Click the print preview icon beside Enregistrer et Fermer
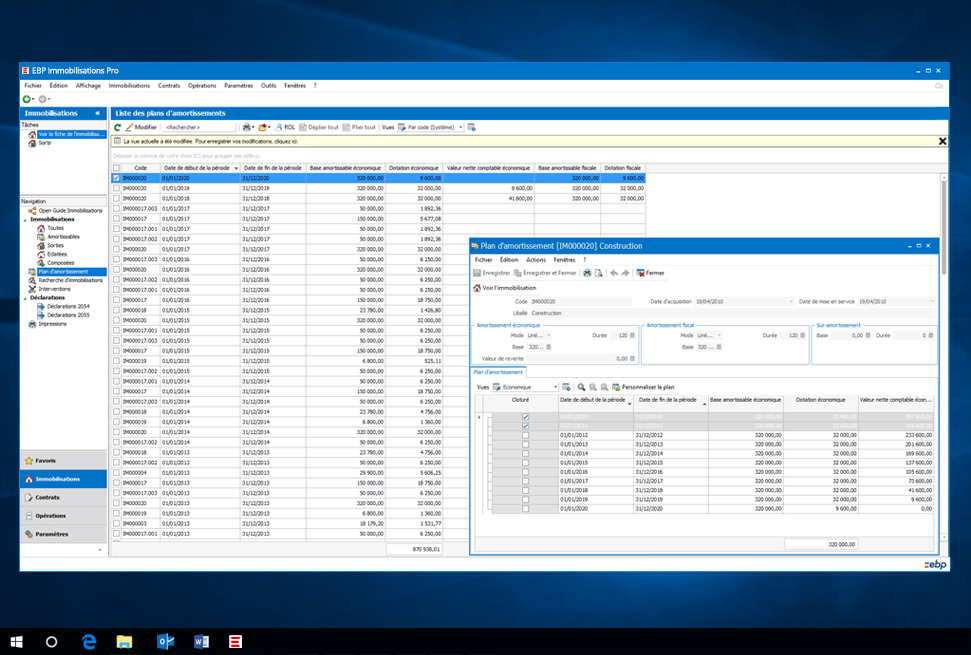 (x=598, y=273)
